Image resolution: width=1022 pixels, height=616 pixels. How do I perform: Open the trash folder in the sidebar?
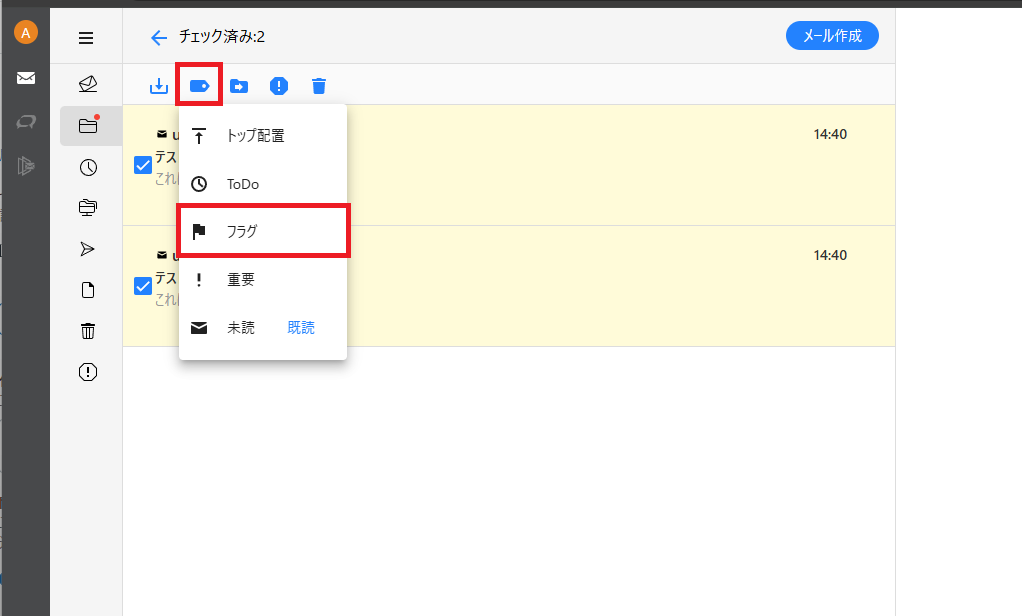tap(88, 331)
